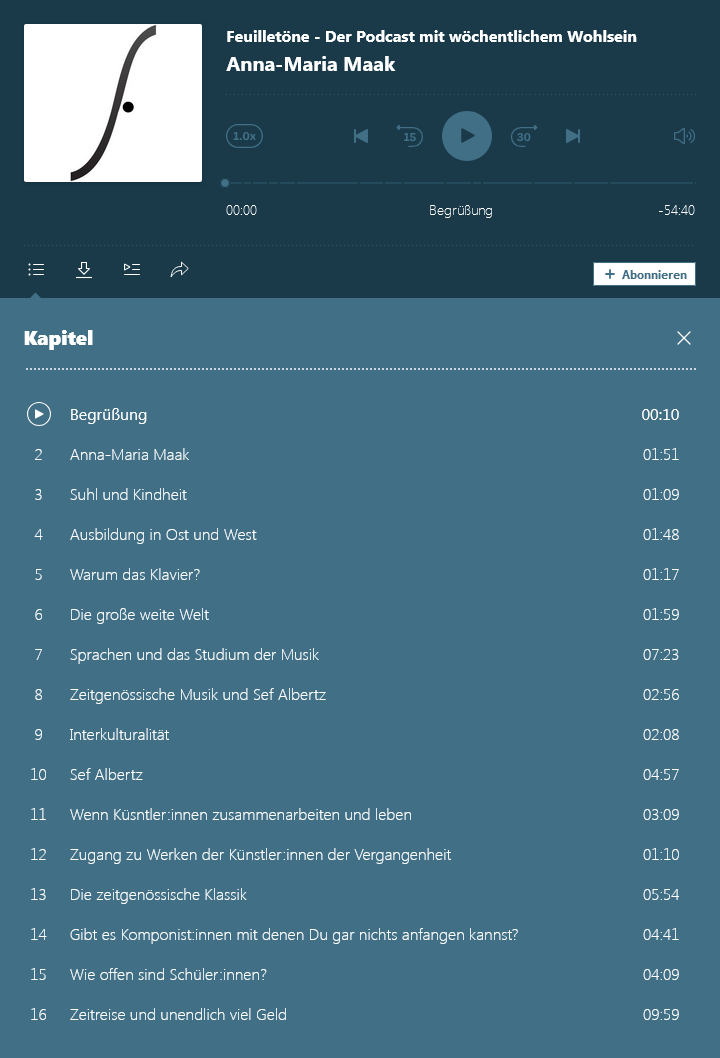
Task: Play chapter Zeitreise und unendlich viel Geld
Action: 178,1014
